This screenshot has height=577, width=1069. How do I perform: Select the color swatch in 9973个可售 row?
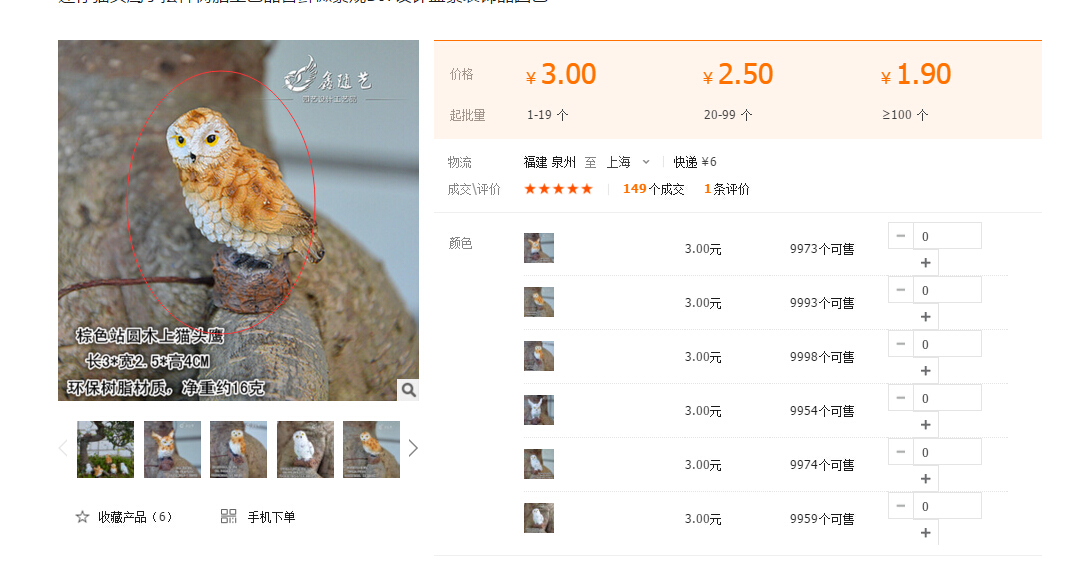click(x=539, y=248)
